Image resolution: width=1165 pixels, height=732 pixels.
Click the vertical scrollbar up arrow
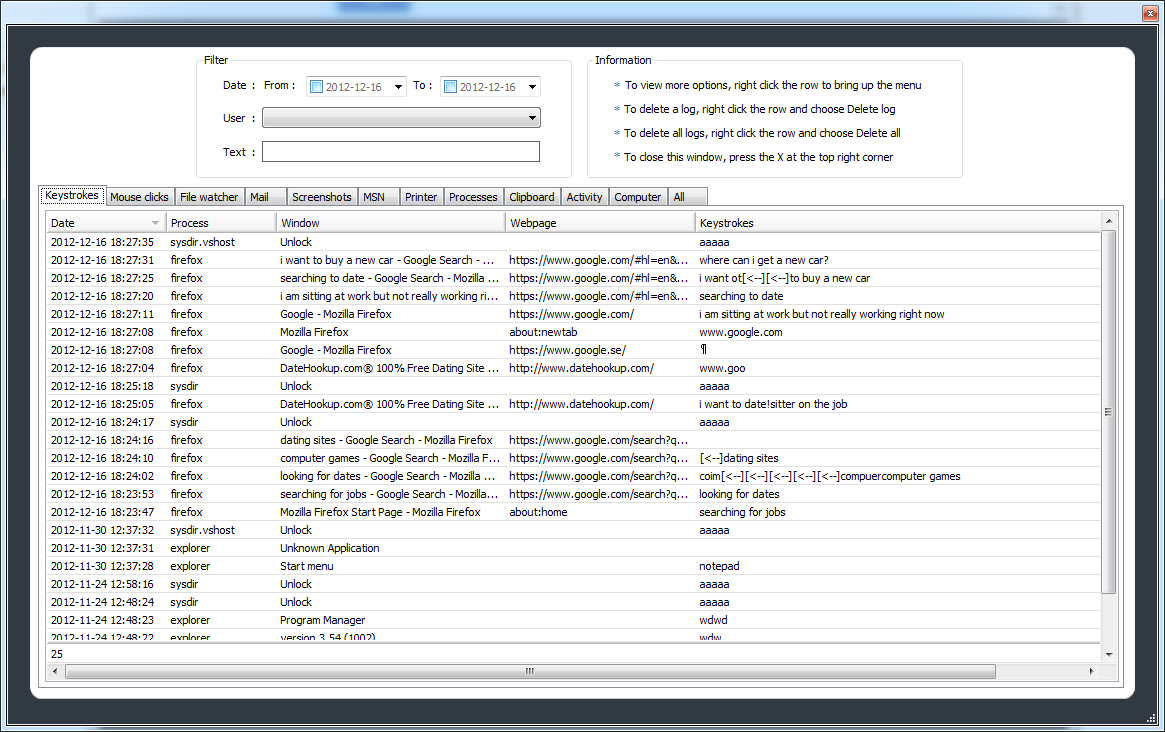pyautogui.click(x=1109, y=221)
